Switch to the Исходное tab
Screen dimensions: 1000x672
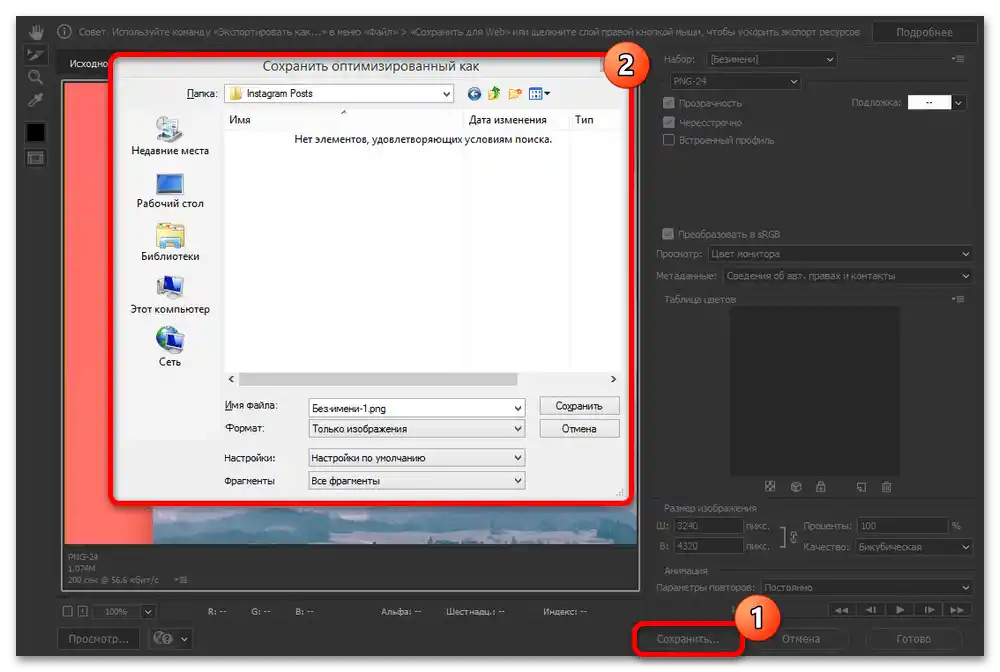point(88,64)
